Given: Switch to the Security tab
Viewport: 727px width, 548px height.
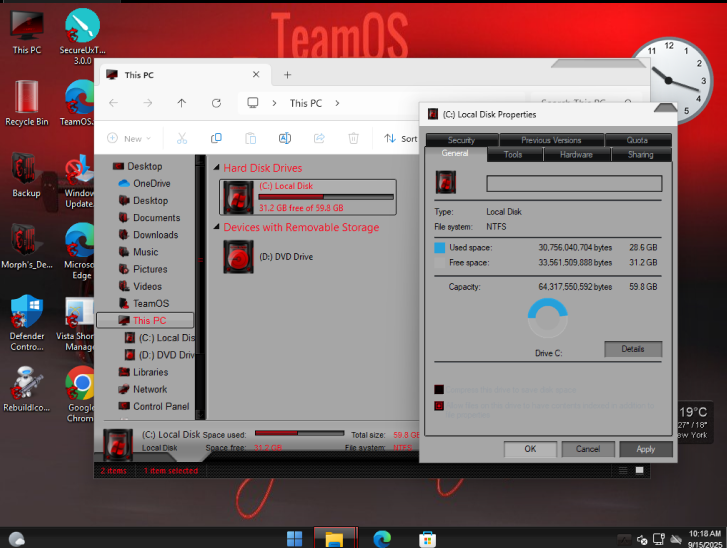Looking at the screenshot, I should [x=462, y=140].
